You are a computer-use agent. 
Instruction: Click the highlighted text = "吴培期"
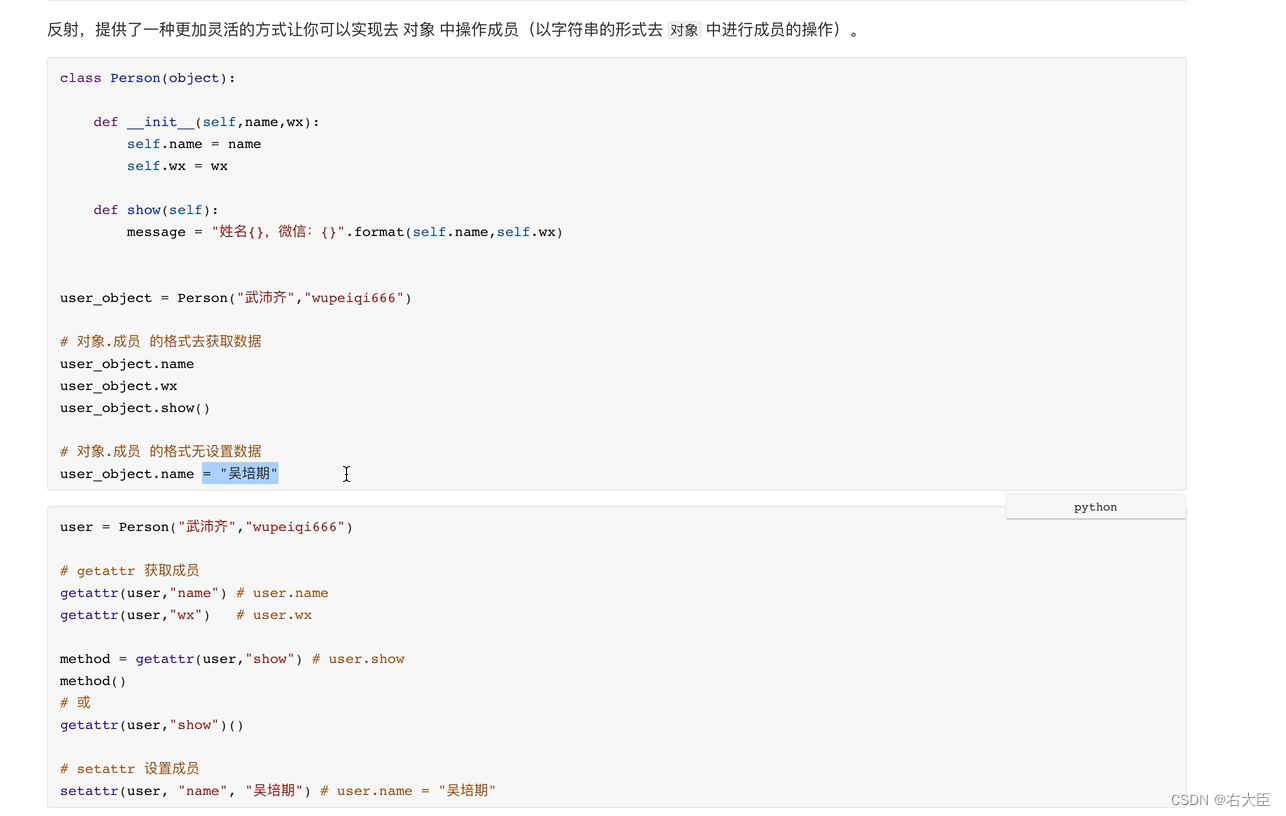pyautogui.click(x=239, y=473)
